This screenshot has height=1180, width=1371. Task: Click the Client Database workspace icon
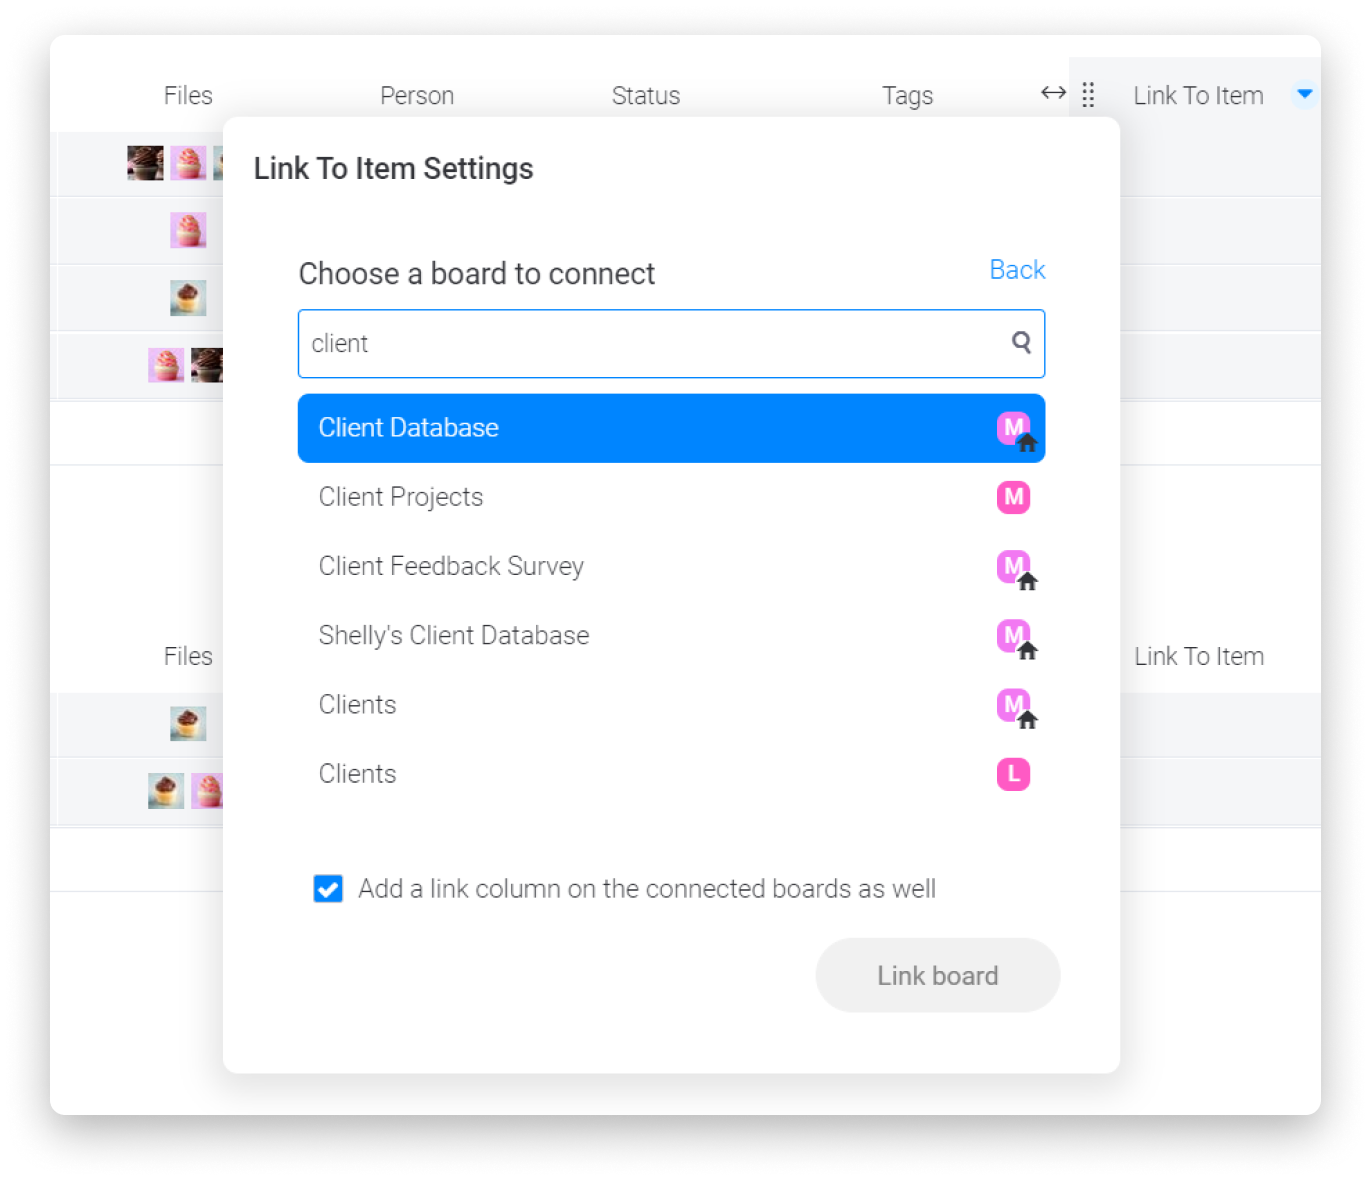tap(1016, 430)
